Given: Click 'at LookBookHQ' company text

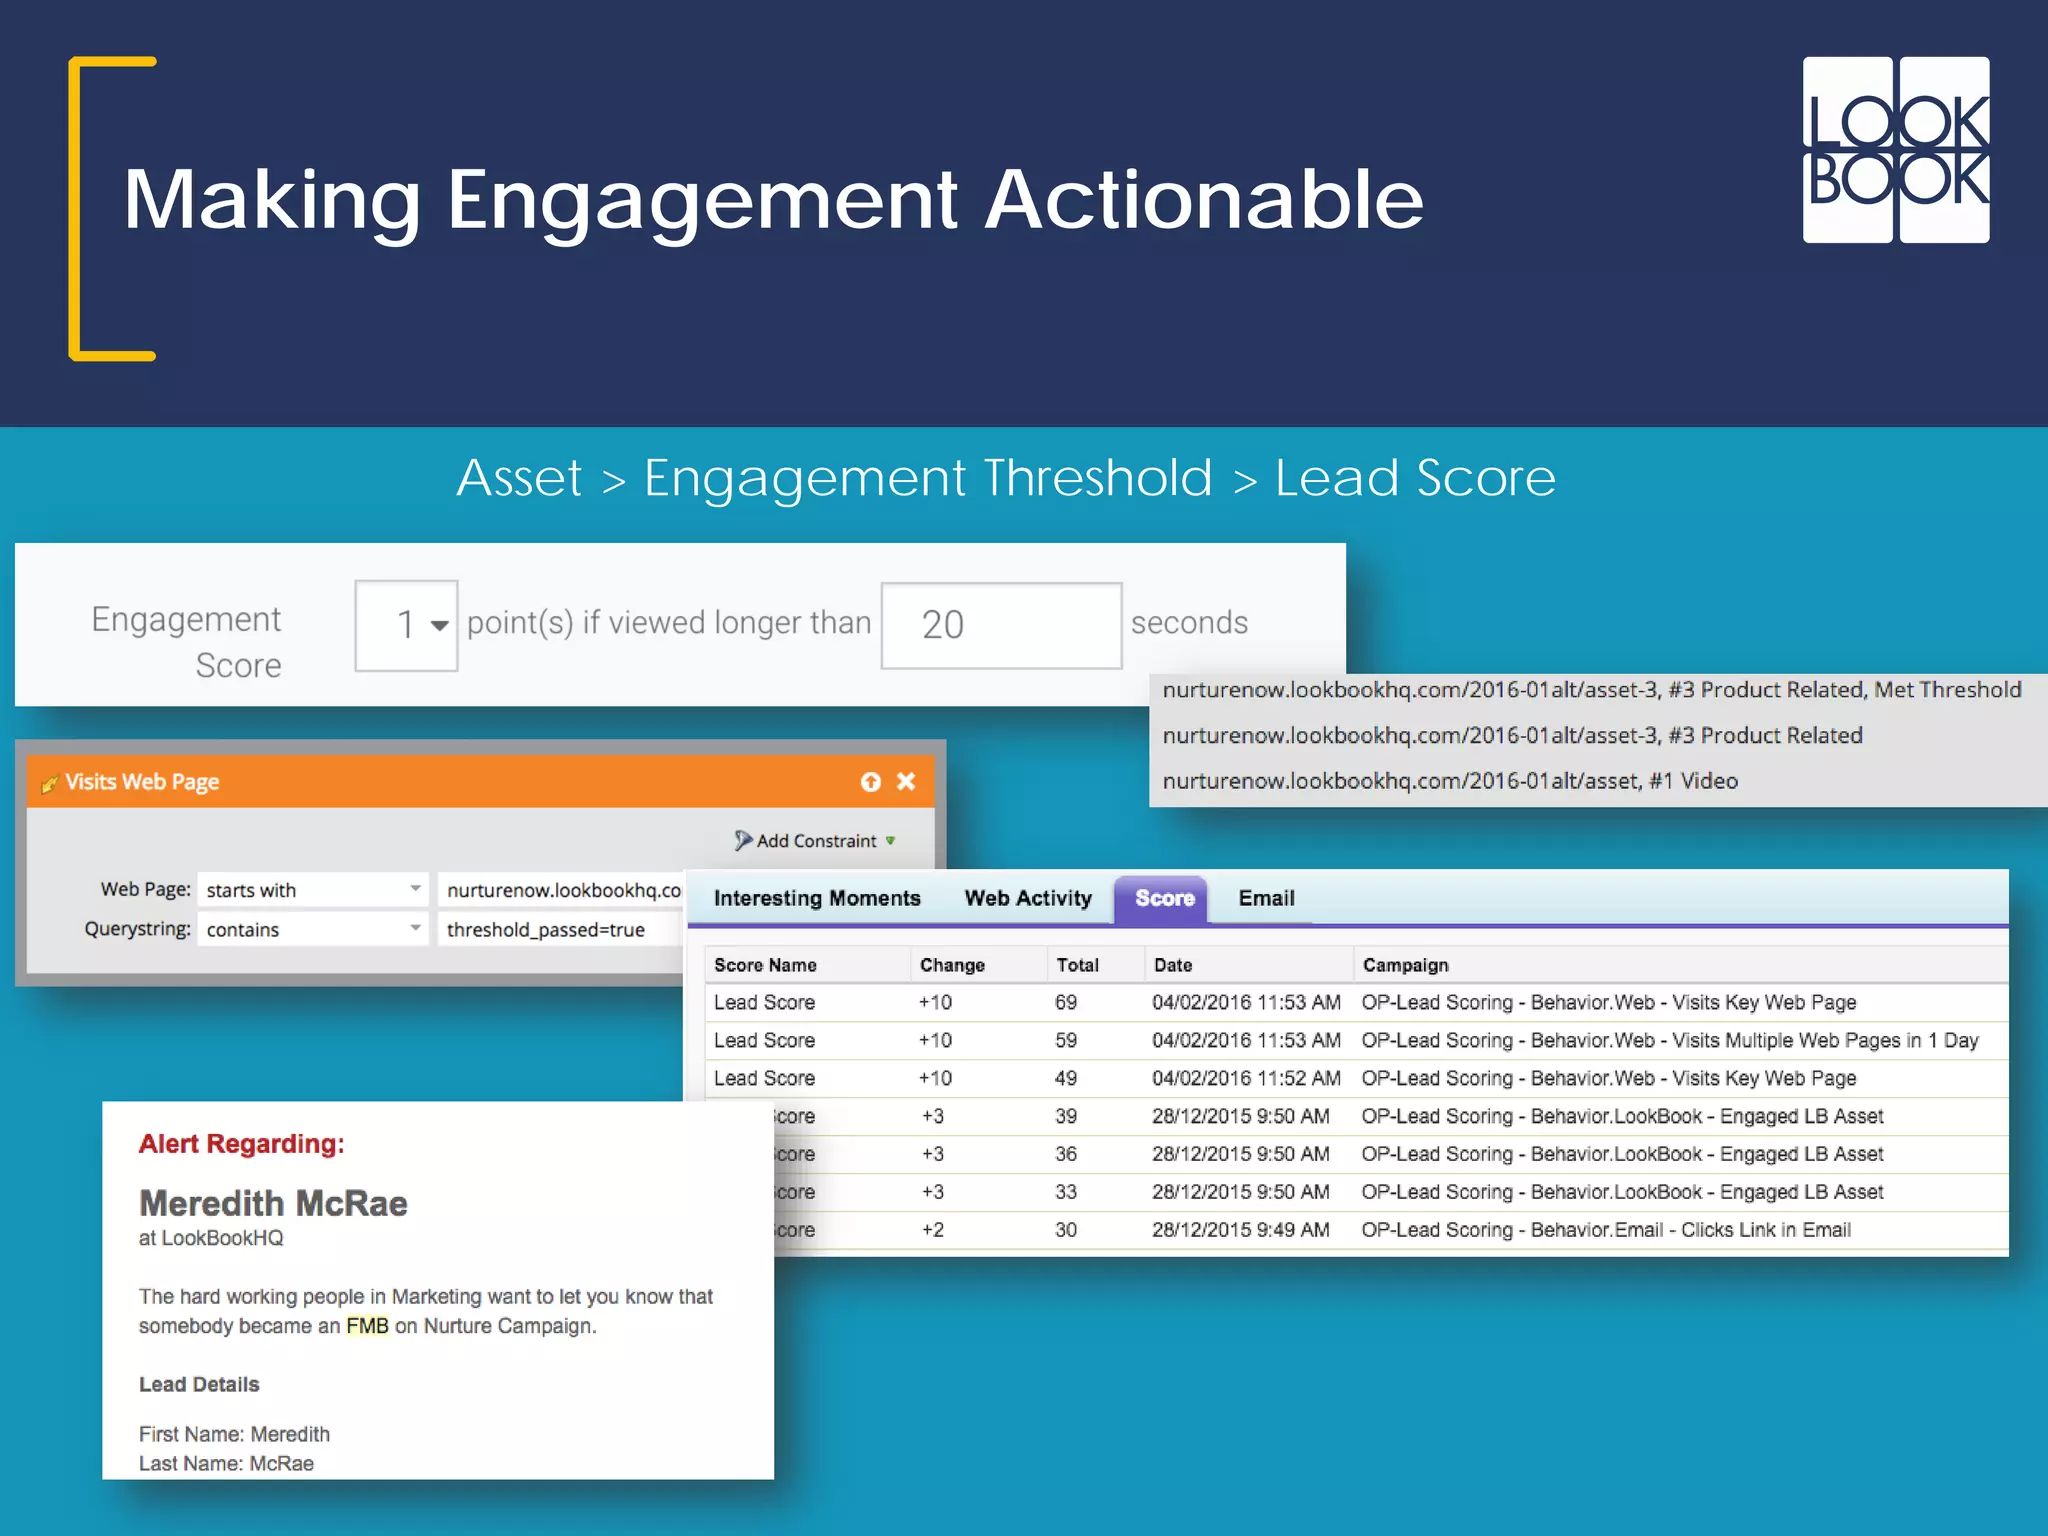Looking at the screenshot, I should [211, 1238].
